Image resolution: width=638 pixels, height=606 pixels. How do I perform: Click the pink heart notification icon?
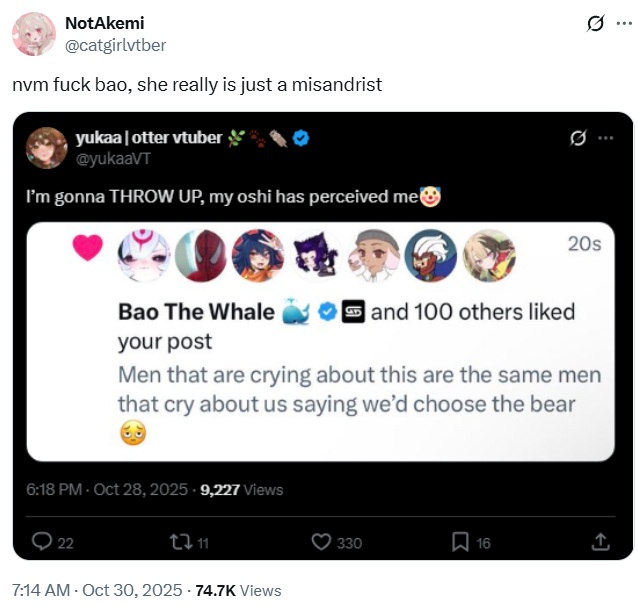pyautogui.click(x=88, y=249)
